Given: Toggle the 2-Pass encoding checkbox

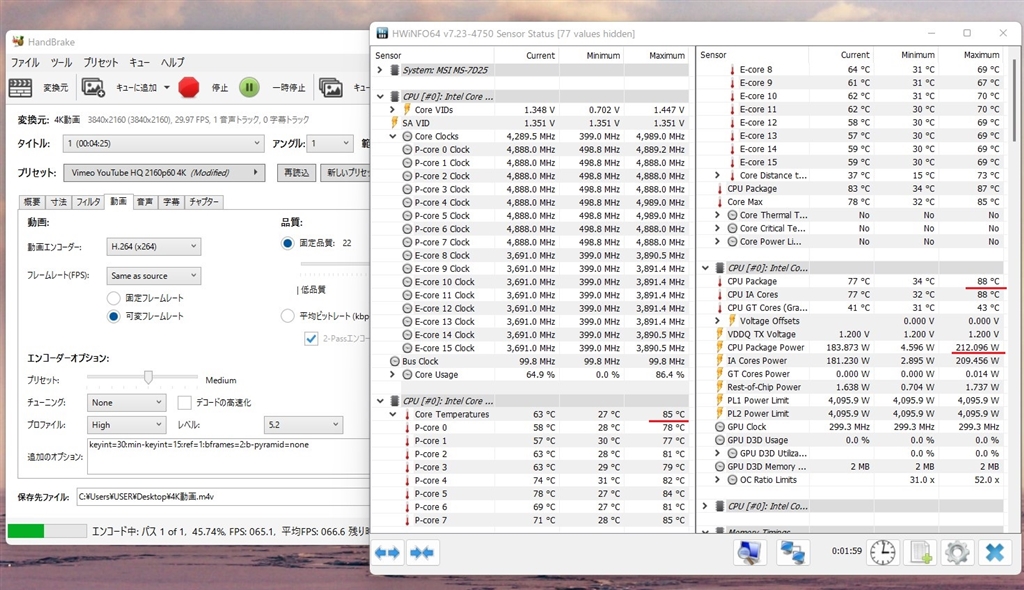Looking at the screenshot, I should (x=311, y=338).
